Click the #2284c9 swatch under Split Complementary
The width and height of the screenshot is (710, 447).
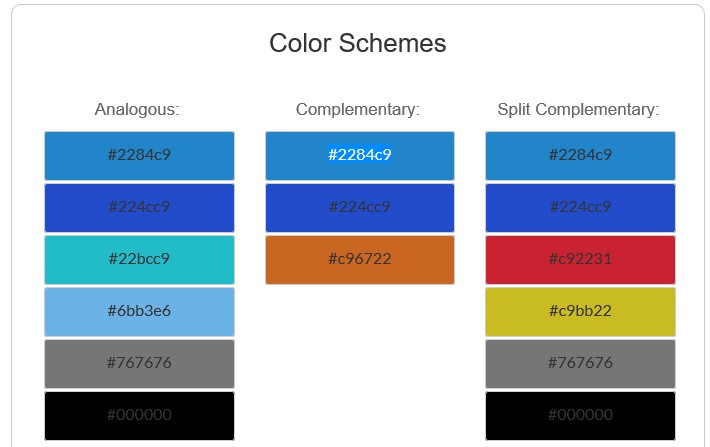click(580, 156)
